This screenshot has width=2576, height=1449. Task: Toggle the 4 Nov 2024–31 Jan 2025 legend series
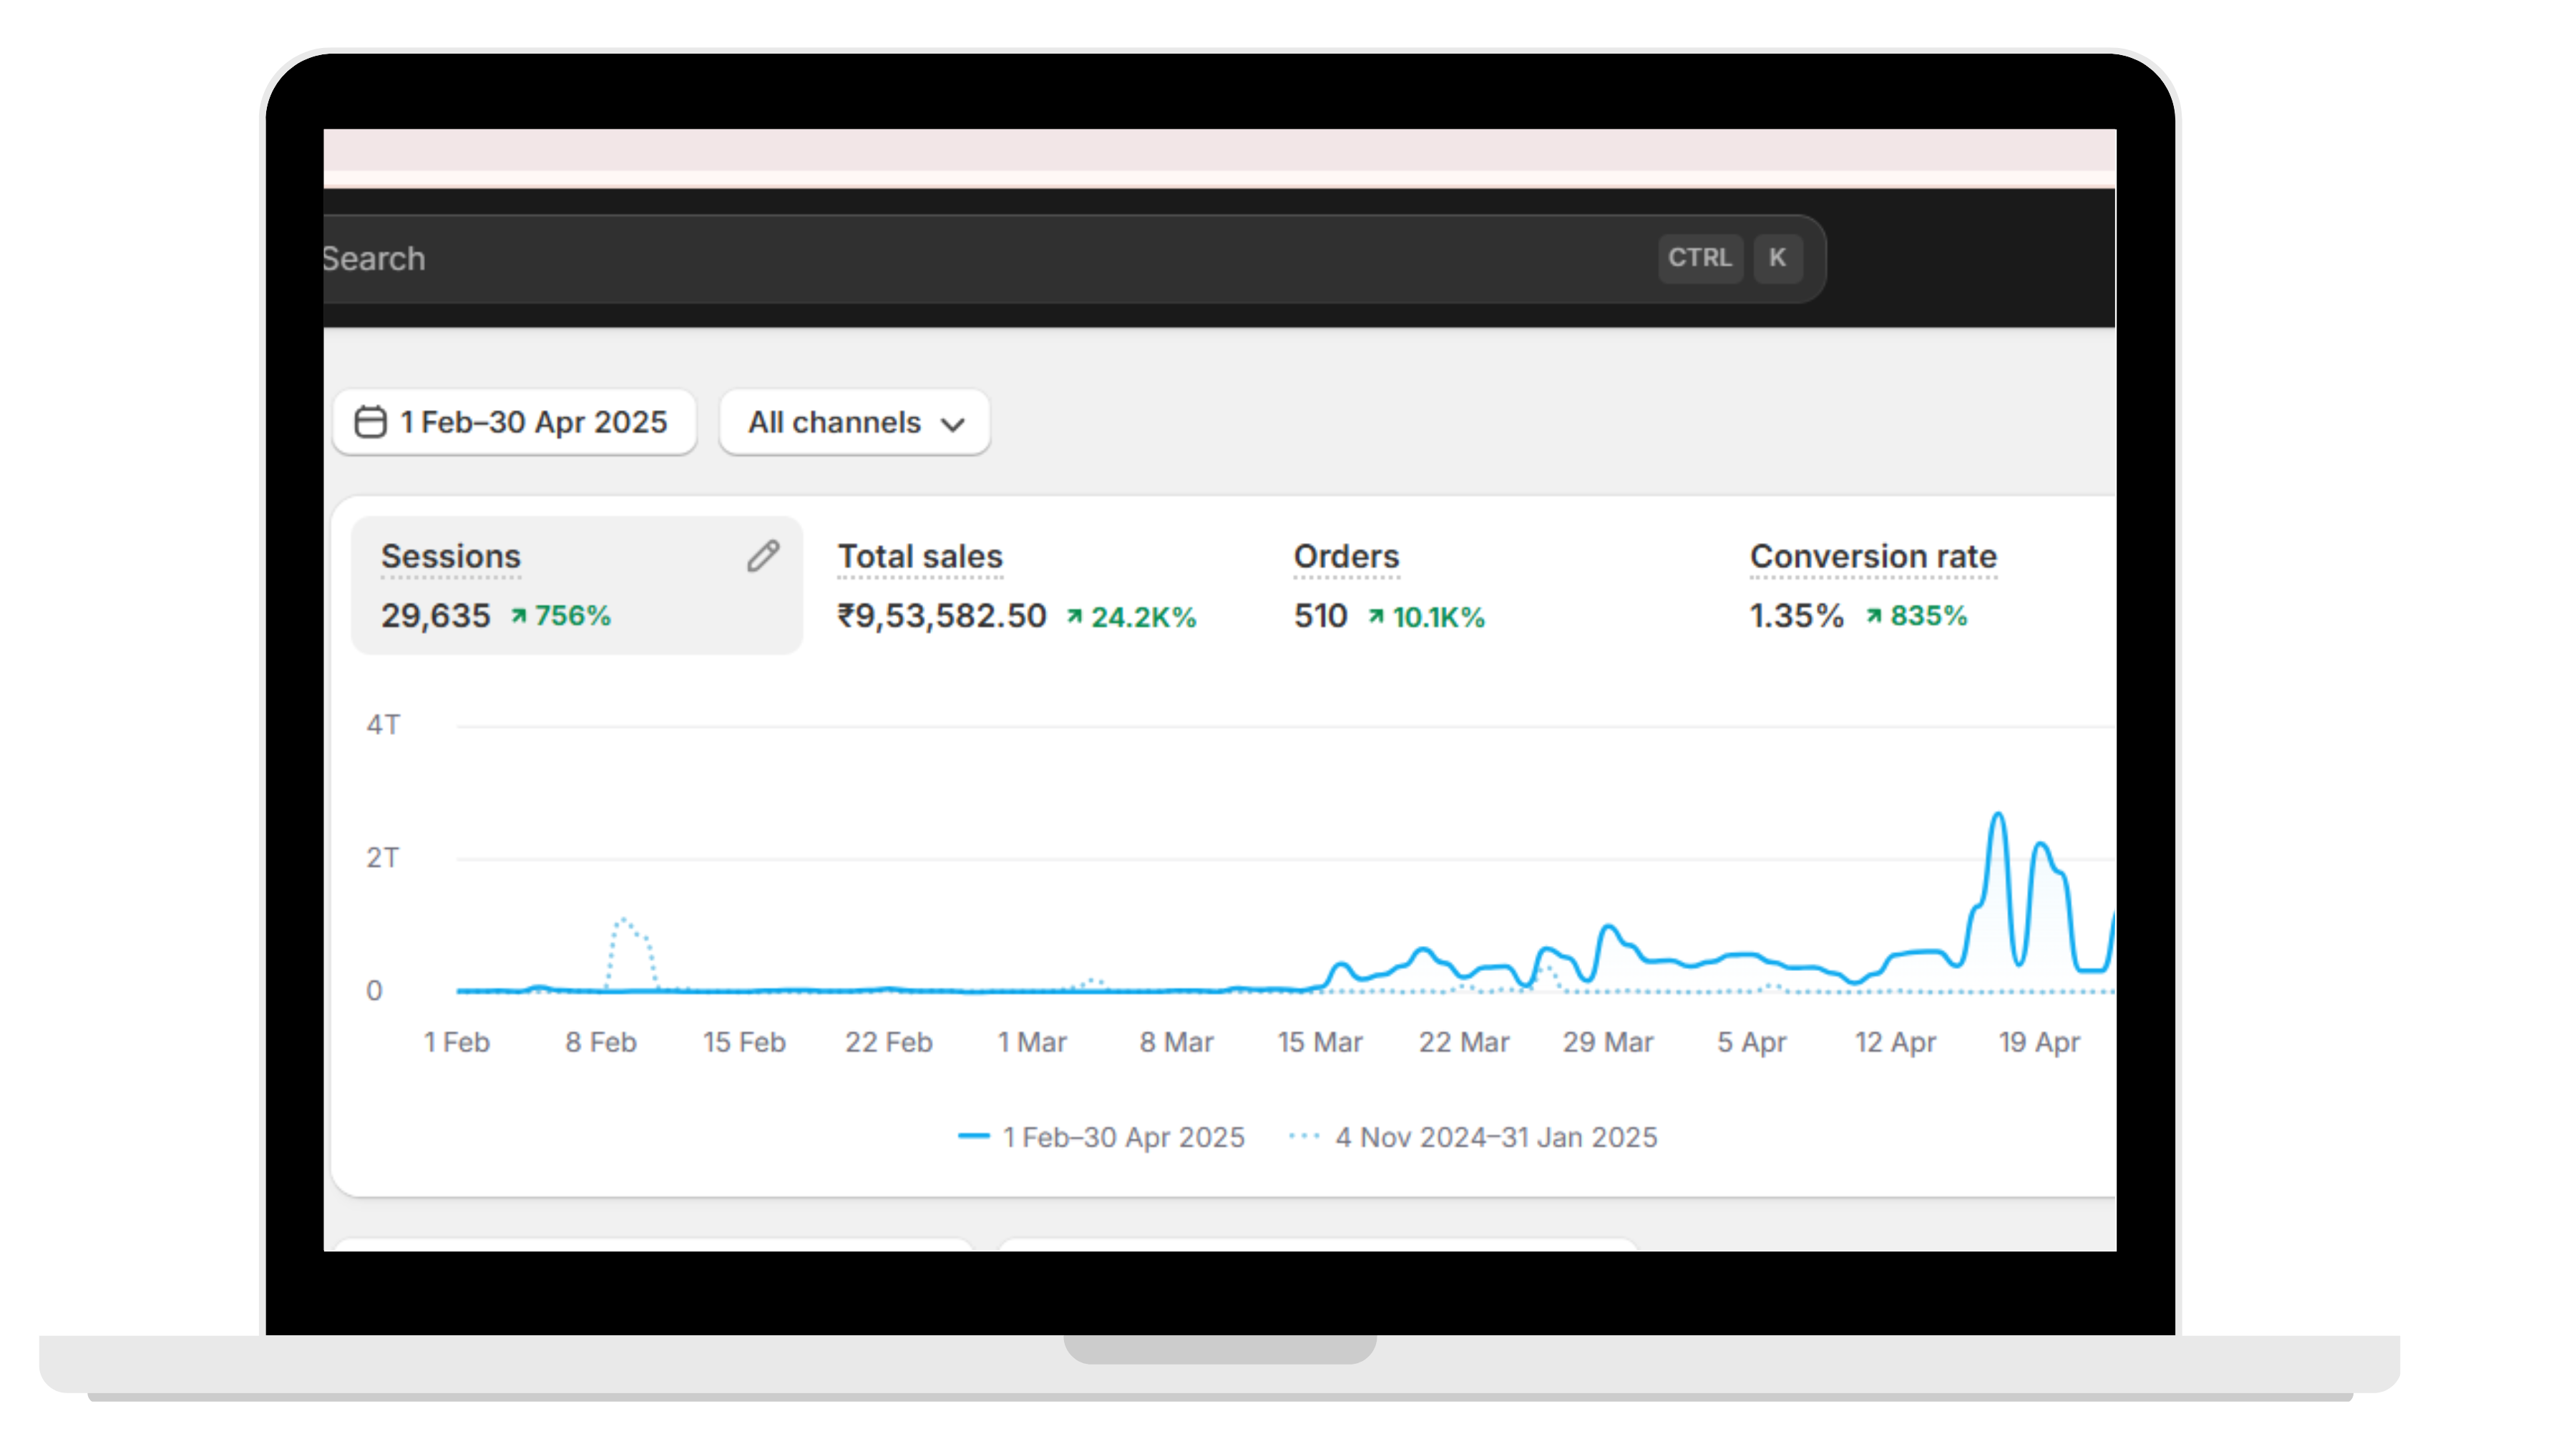1474,1137
